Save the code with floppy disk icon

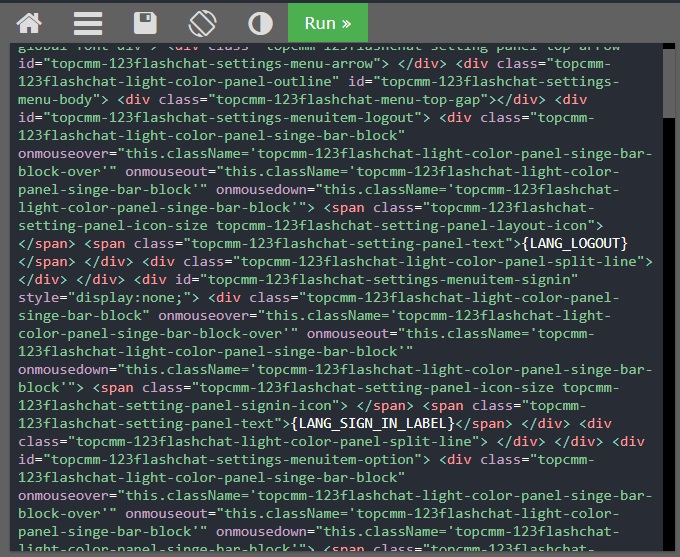[x=145, y=23]
